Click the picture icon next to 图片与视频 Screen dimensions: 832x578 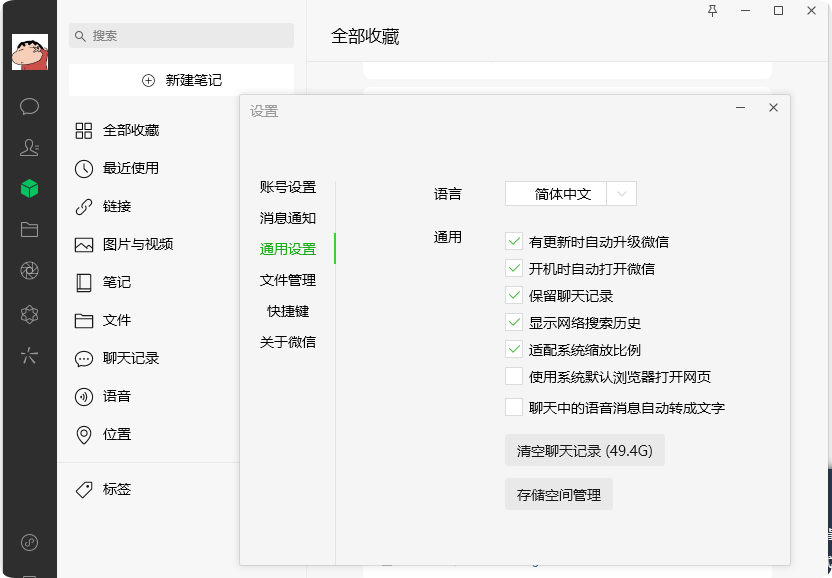[84, 245]
